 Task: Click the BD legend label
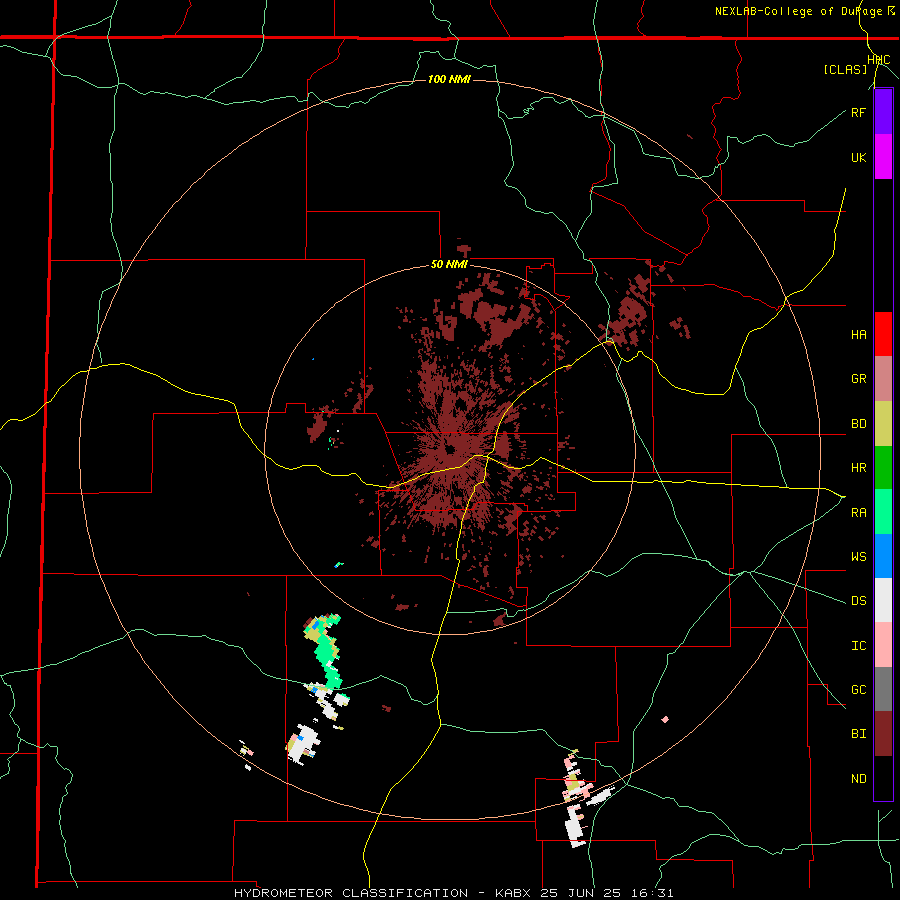(x=858, y=424)
